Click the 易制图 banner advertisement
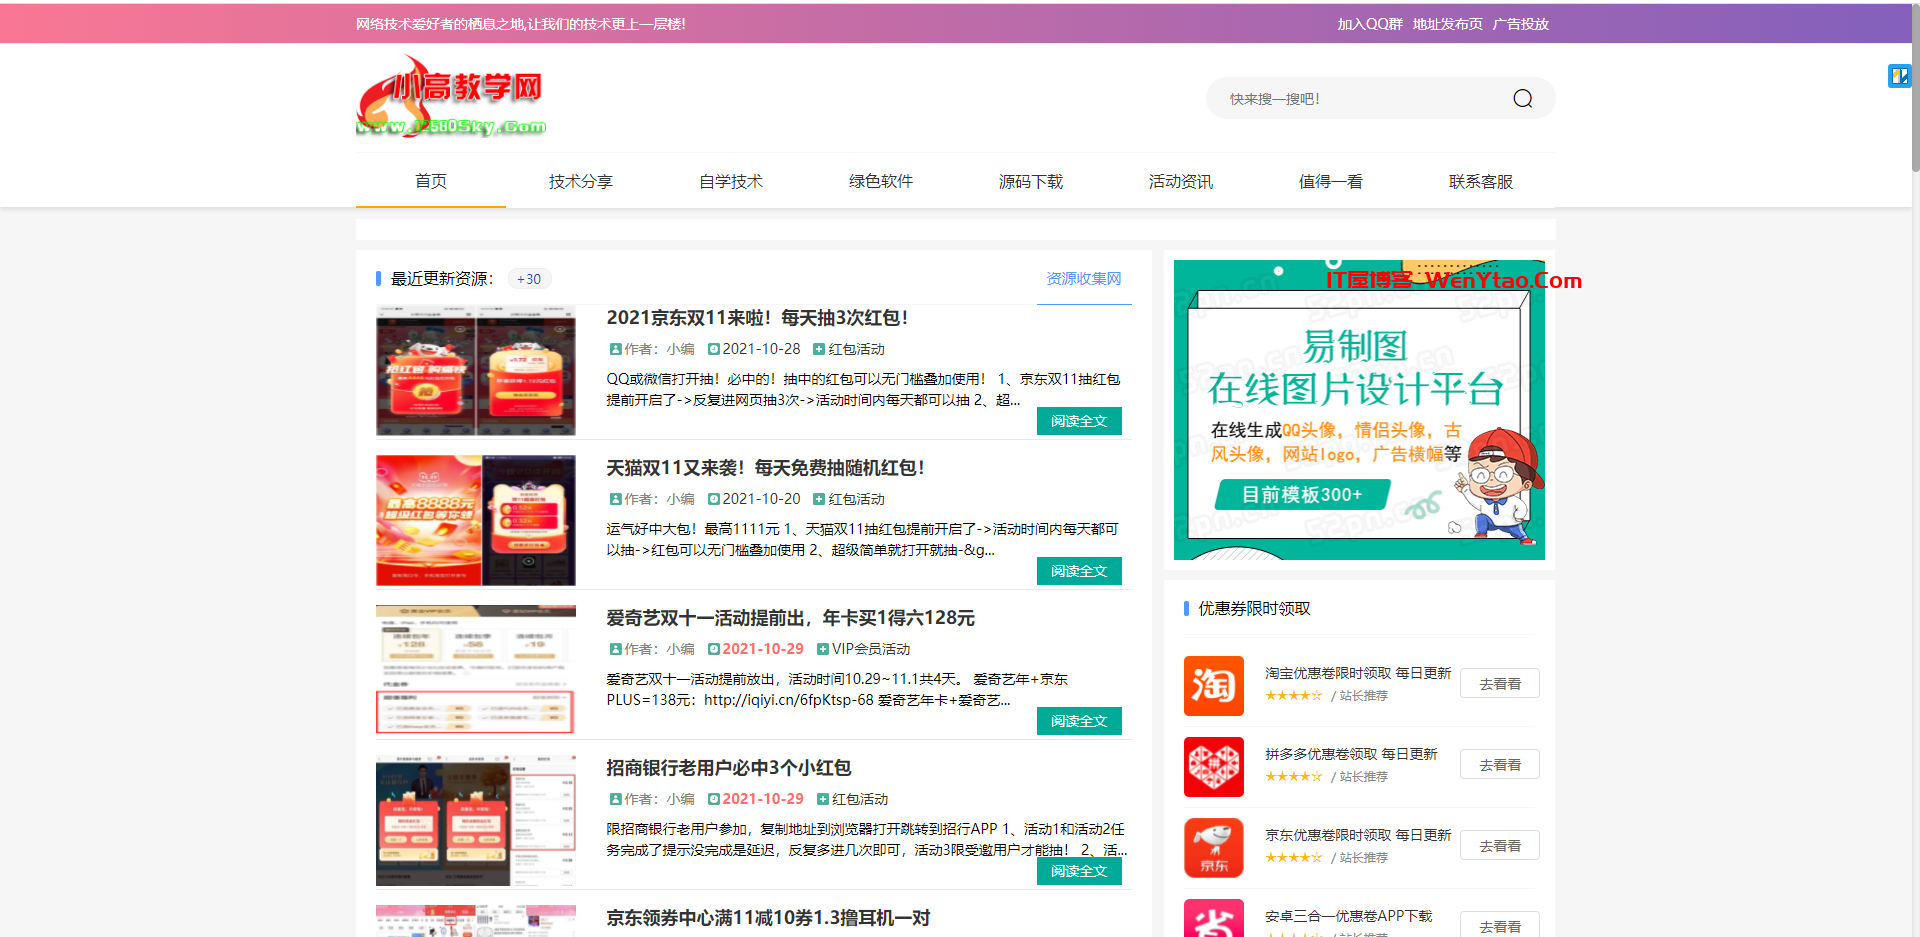This screenshot has width=1920, height=937. pyautogui.click(x=1359, y=410)
